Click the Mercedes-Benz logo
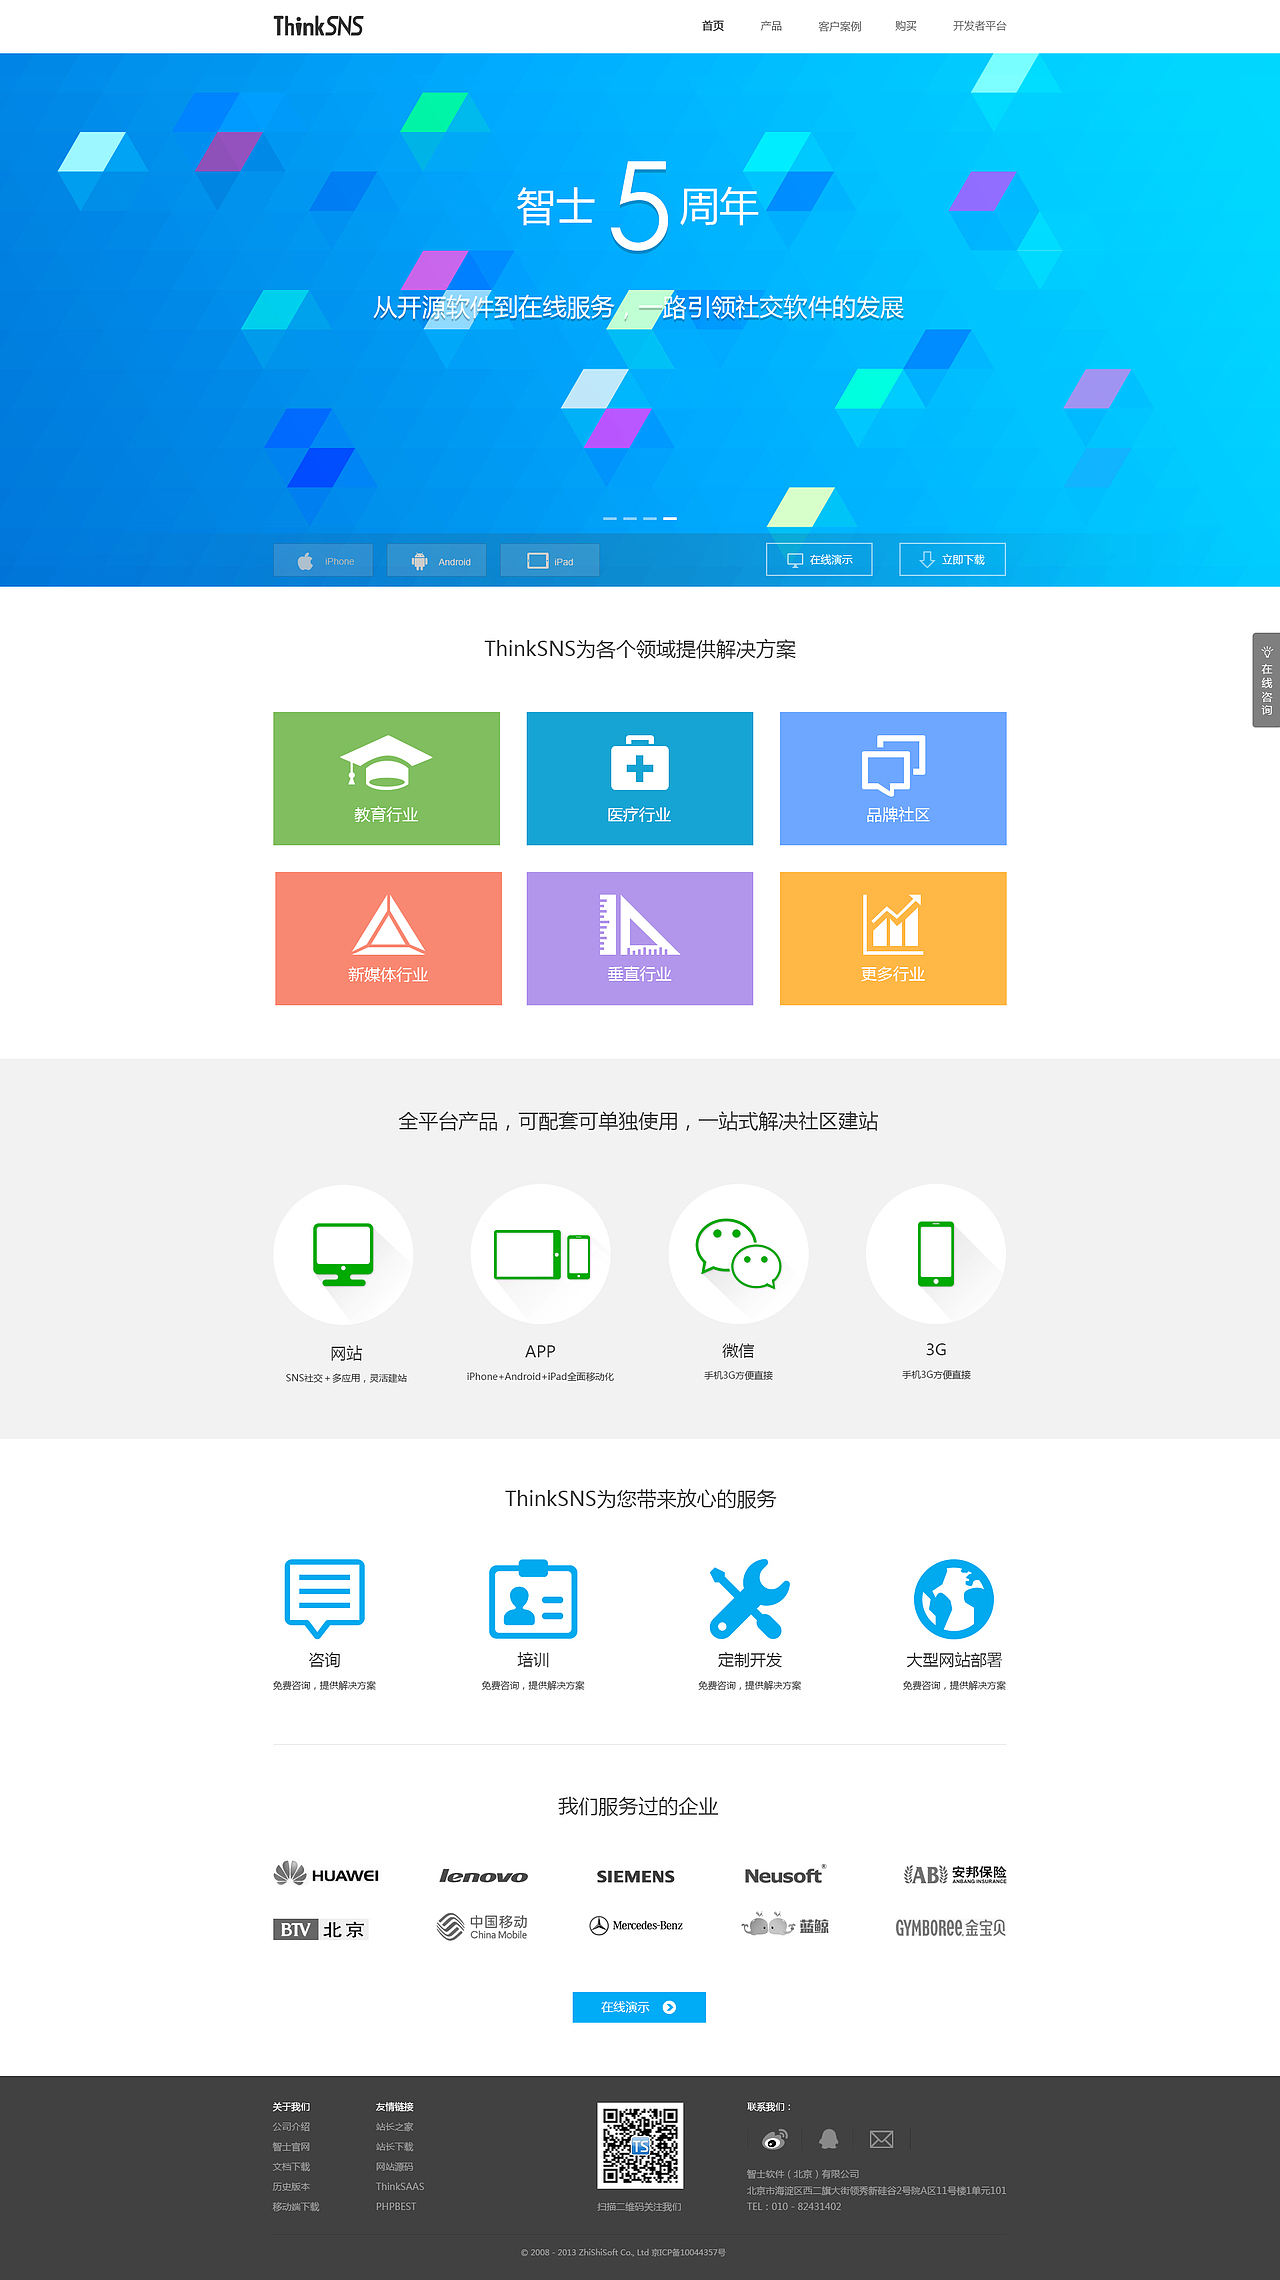The width and height of the screenshot is (1280, 2280). (636, 1926)
